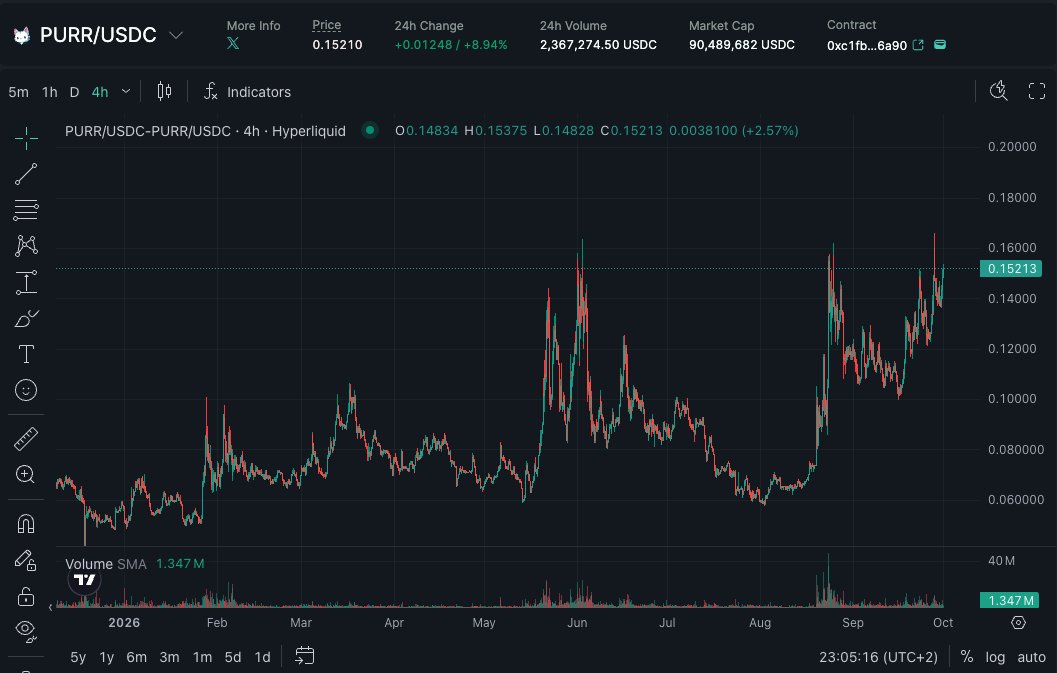1057x673 pixels.
Task: Click the 23:05:16 (UTC+2) timezone selector
Action: click(878, 657)
